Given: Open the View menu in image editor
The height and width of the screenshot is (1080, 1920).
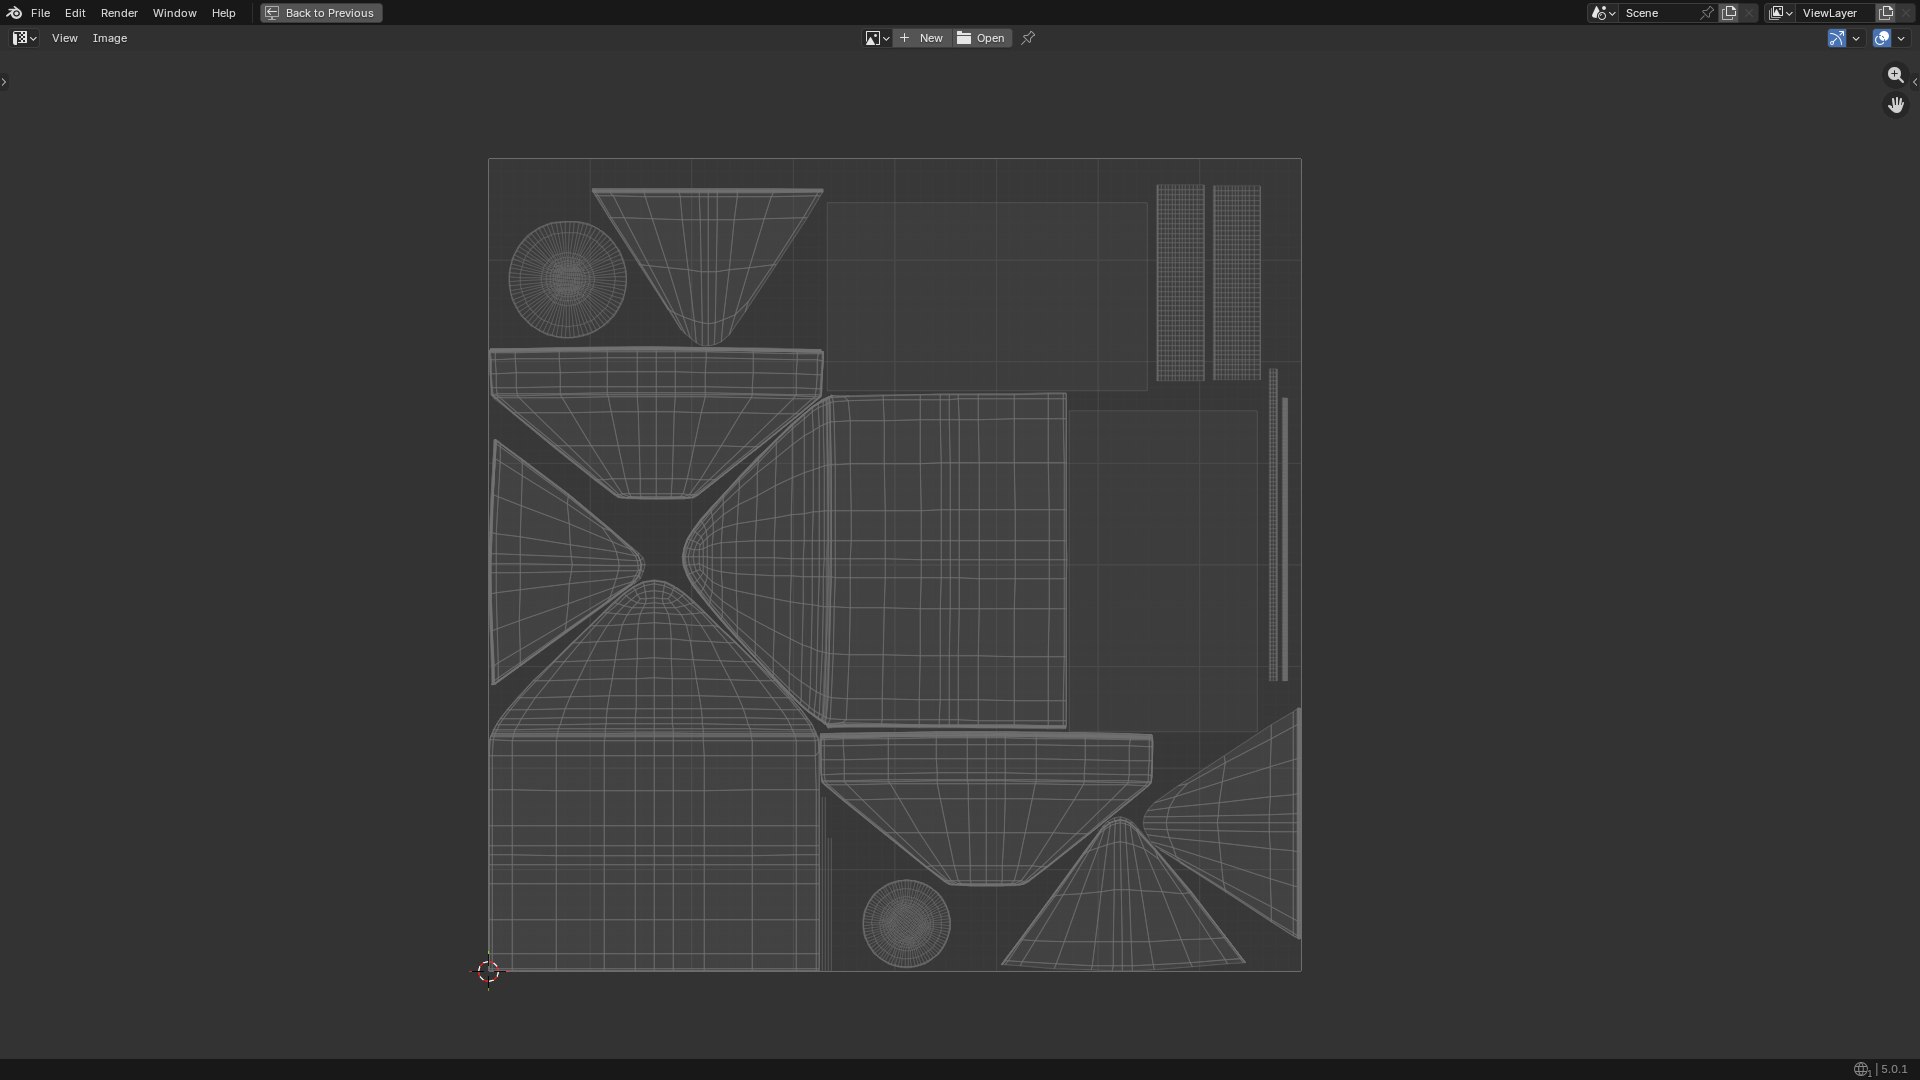Looking at the screenshot, I should (64, 38).
